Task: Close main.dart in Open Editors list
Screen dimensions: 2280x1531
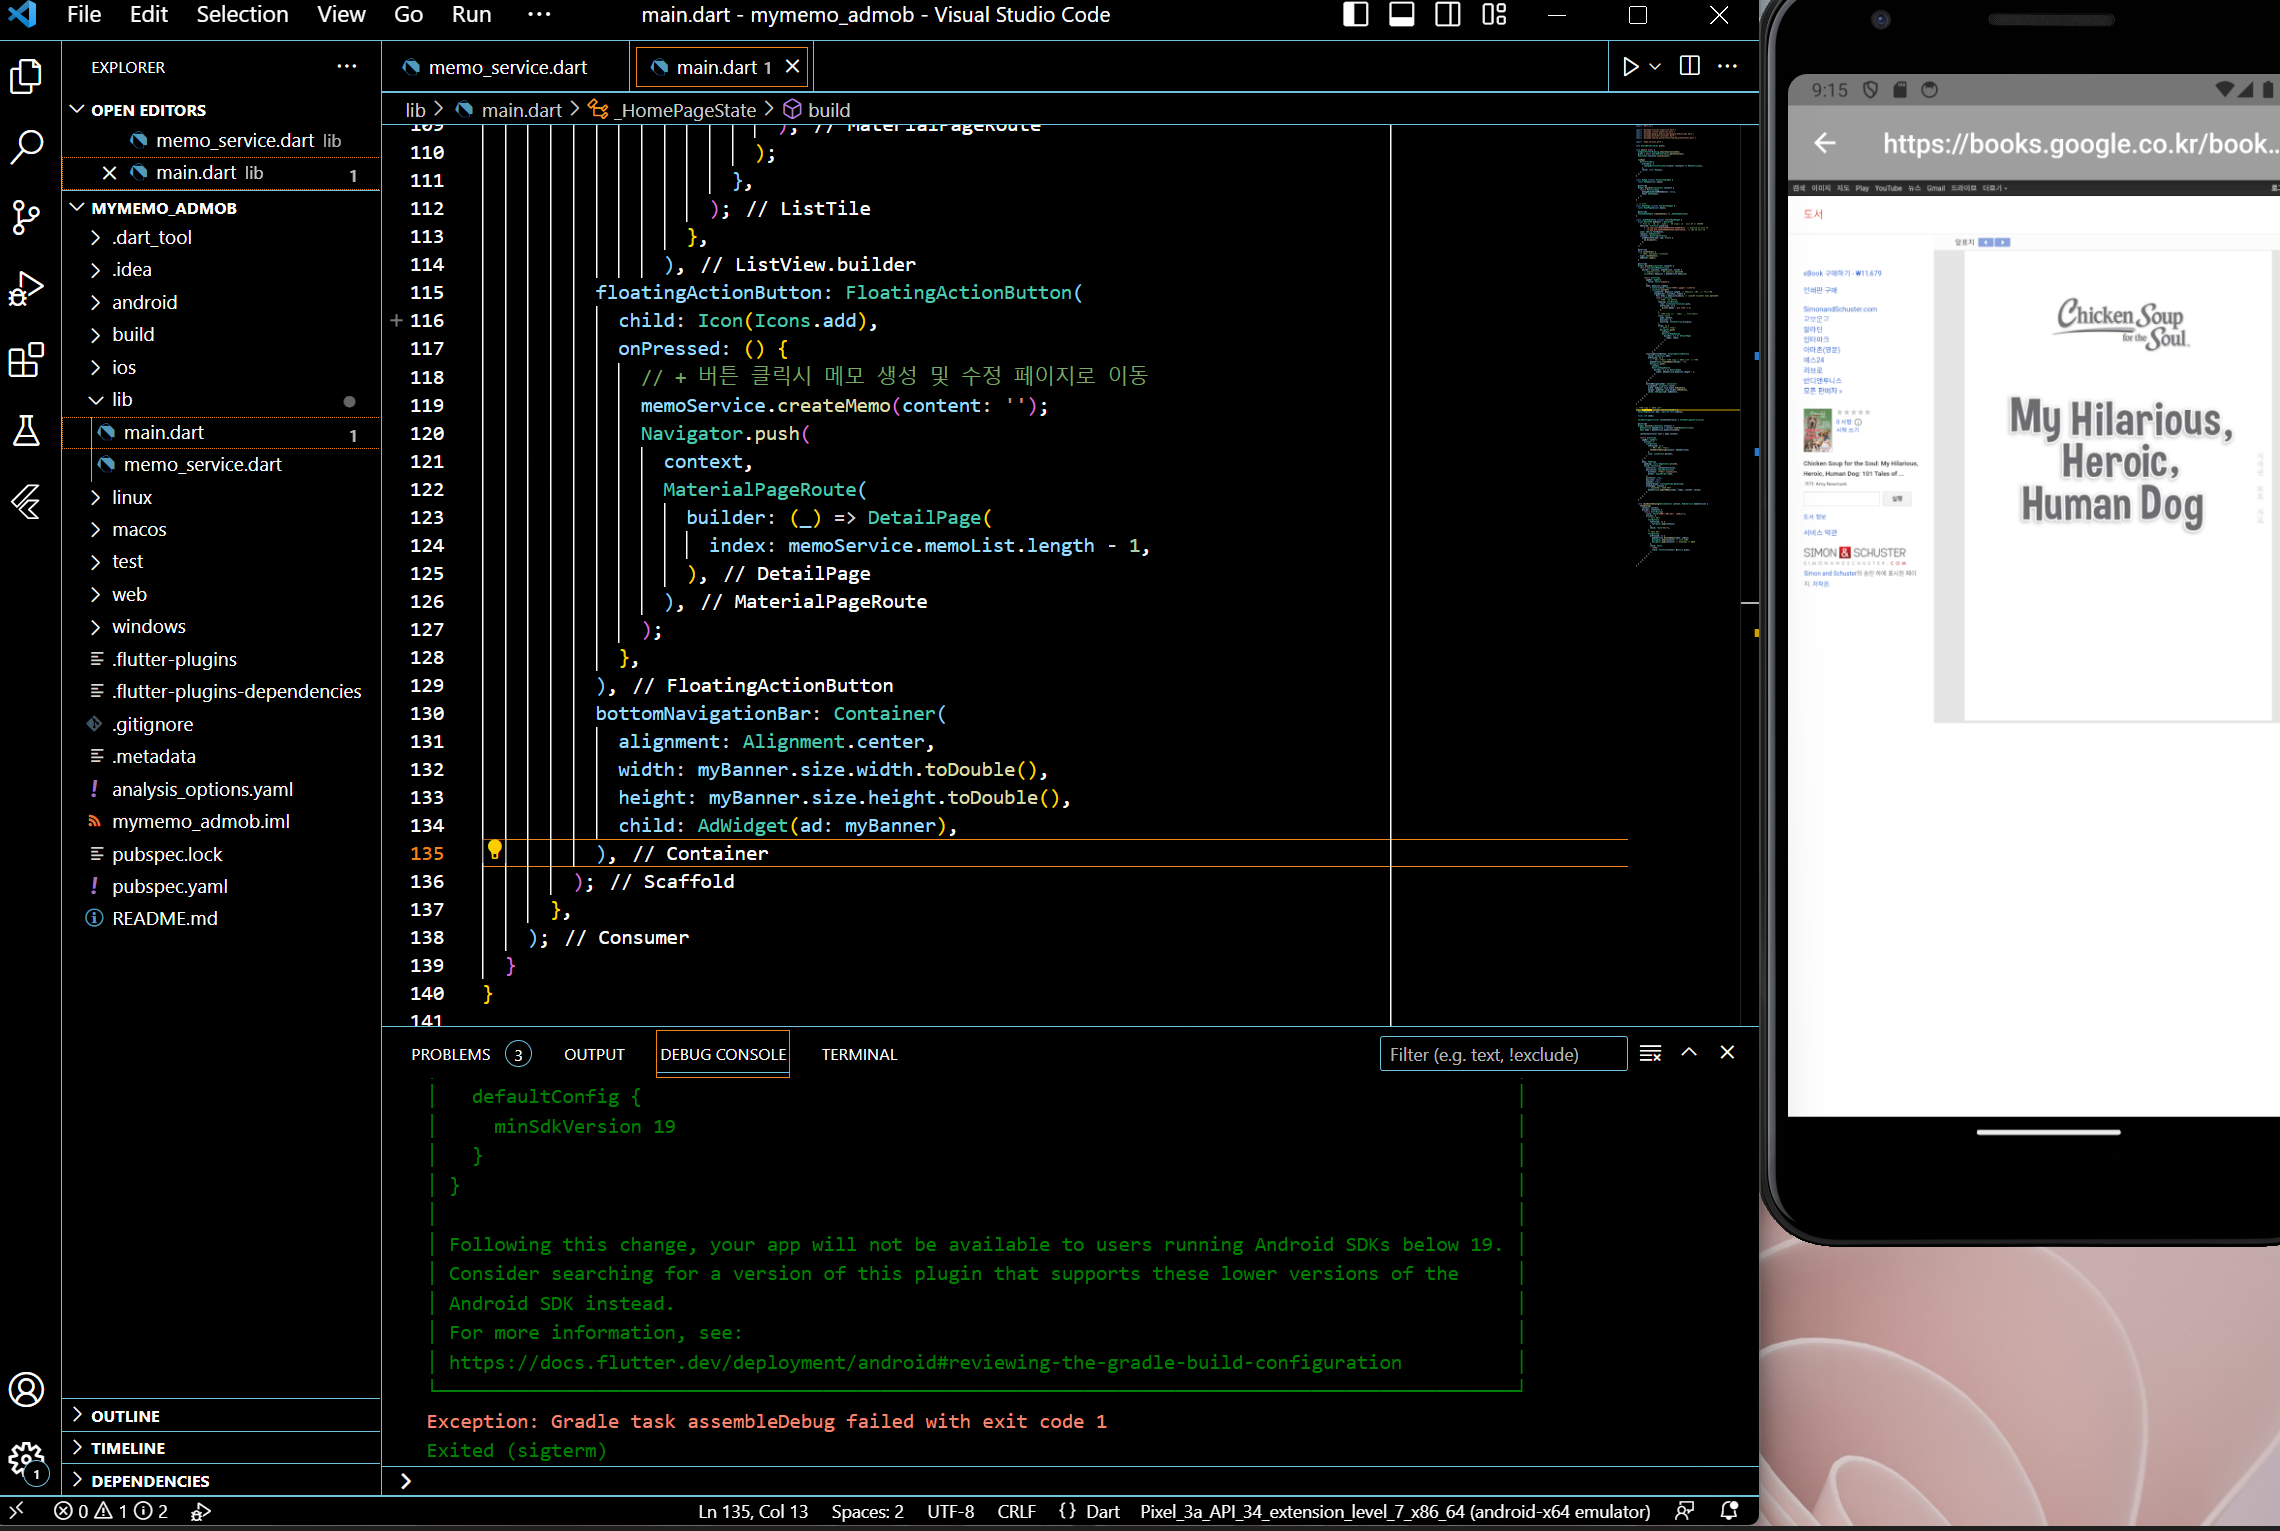Action: [x=110, y=173]
